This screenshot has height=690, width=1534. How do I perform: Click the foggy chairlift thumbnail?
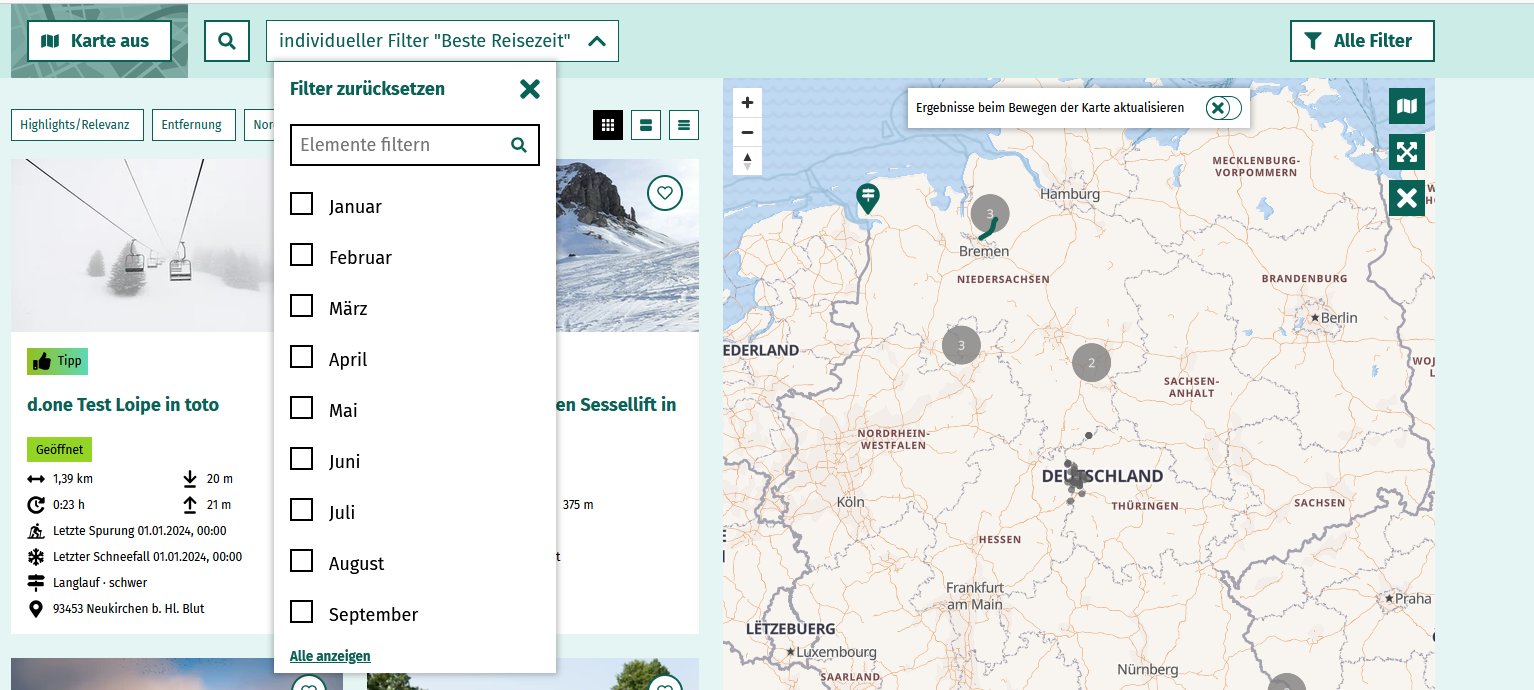coord(142,246)
